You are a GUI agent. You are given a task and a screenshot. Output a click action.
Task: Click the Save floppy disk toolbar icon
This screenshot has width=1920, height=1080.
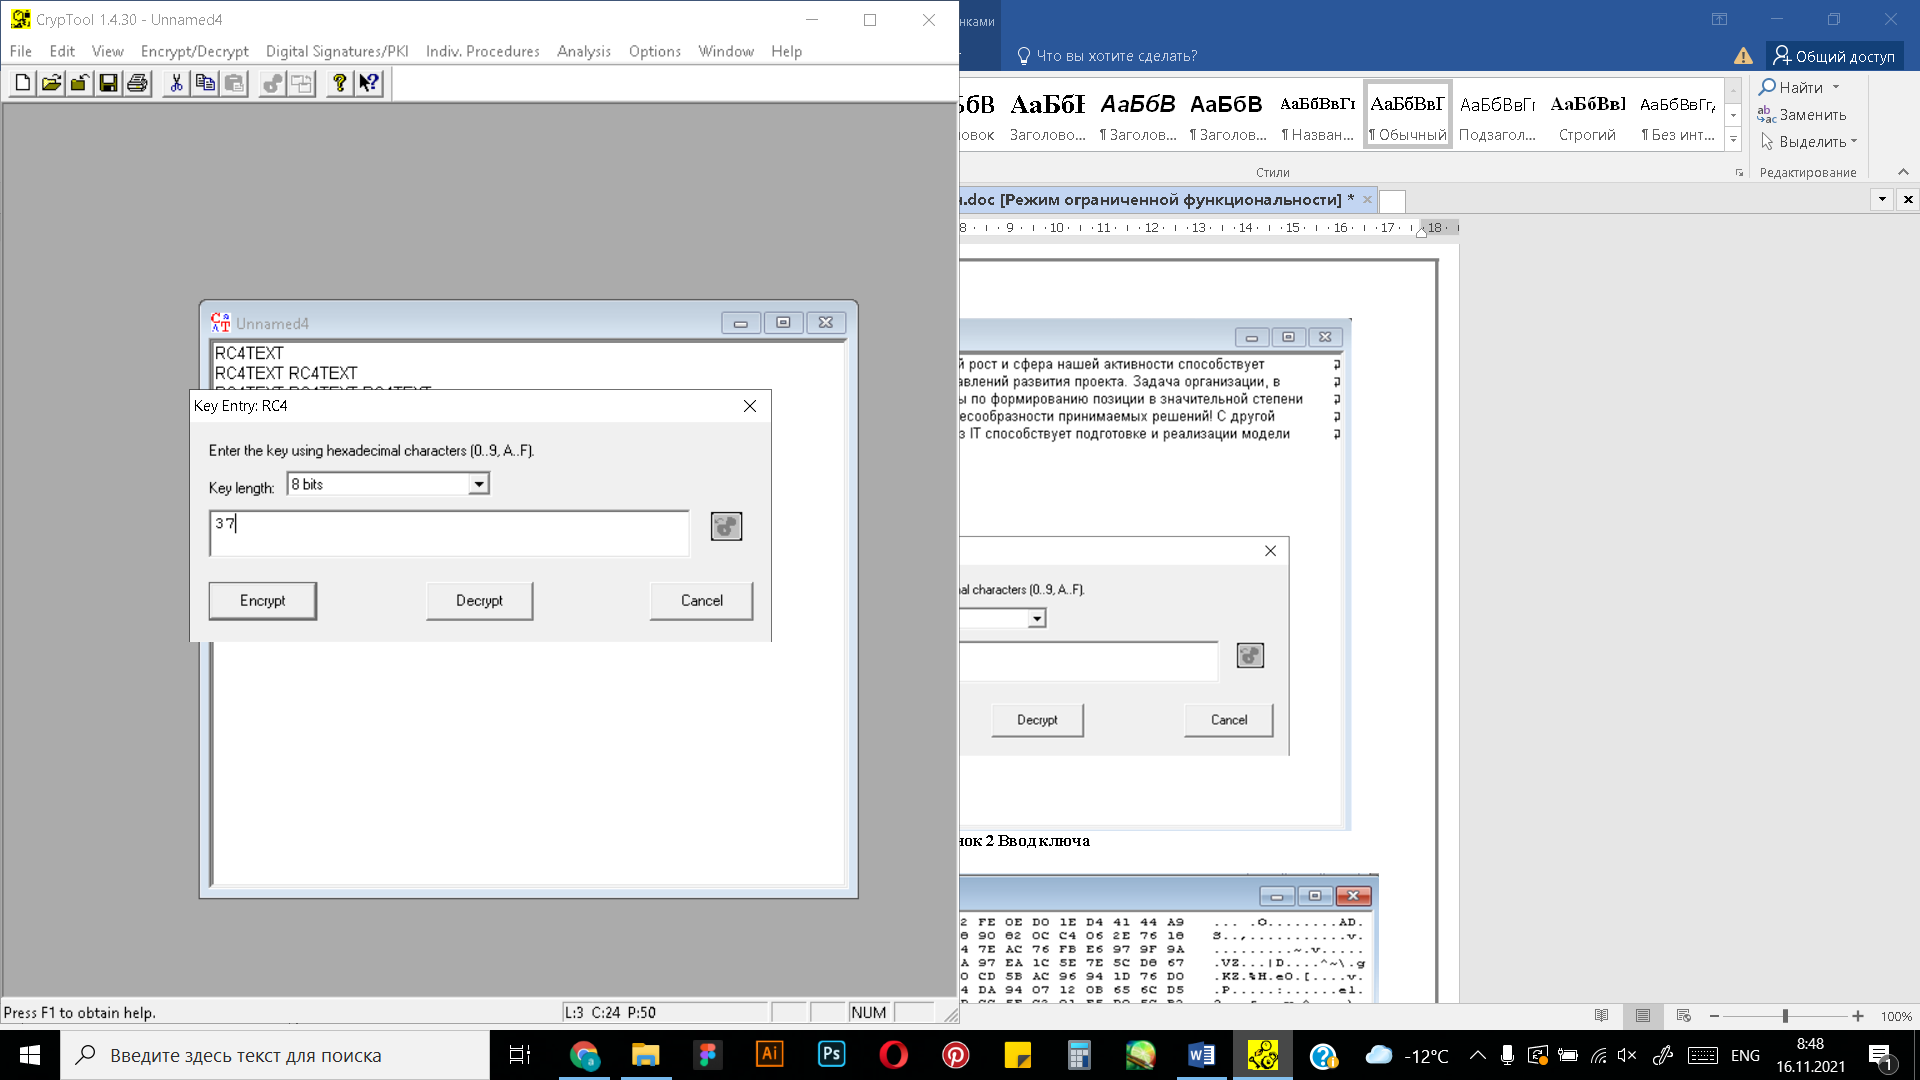pyautogui.click(x=108, y=83)
